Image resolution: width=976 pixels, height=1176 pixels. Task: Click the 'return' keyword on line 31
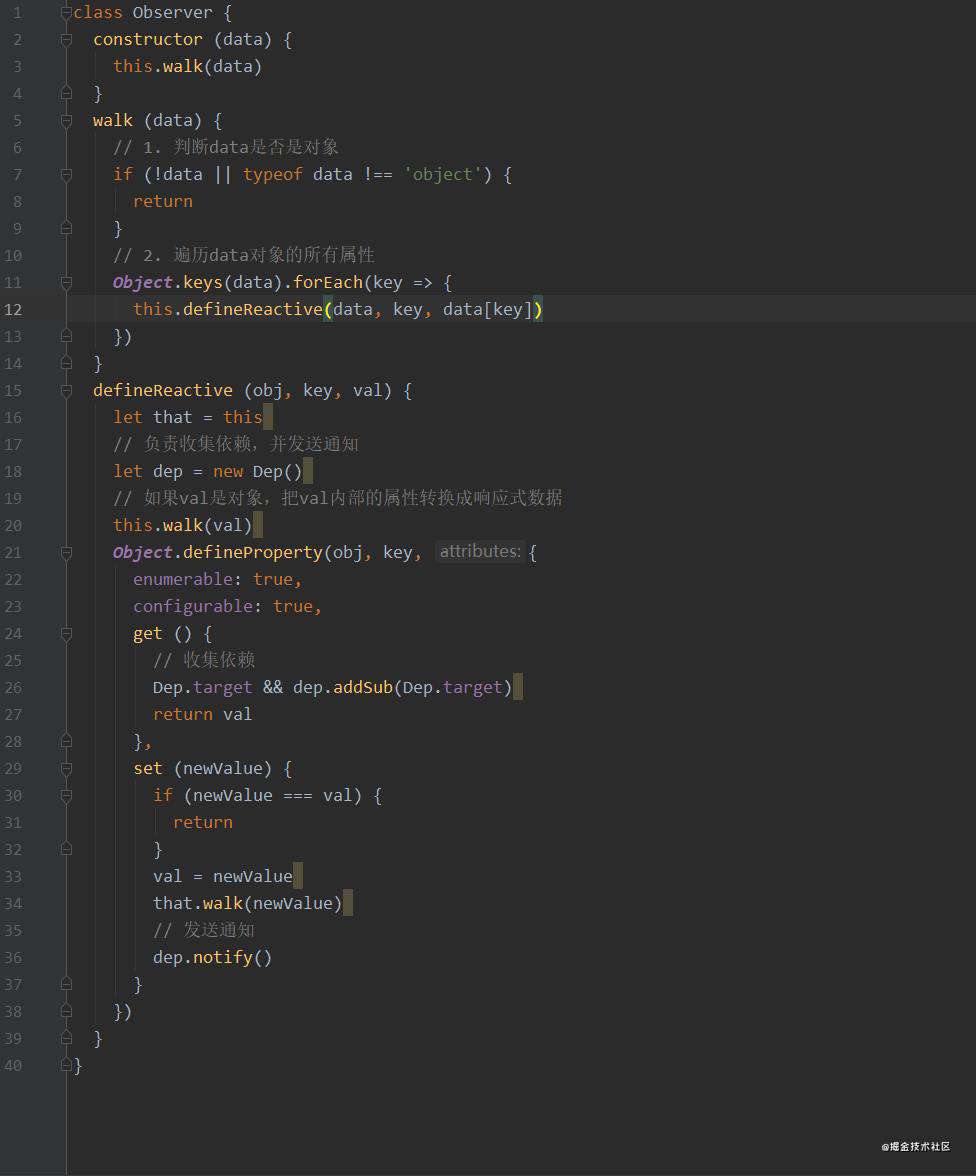[203, 823]
